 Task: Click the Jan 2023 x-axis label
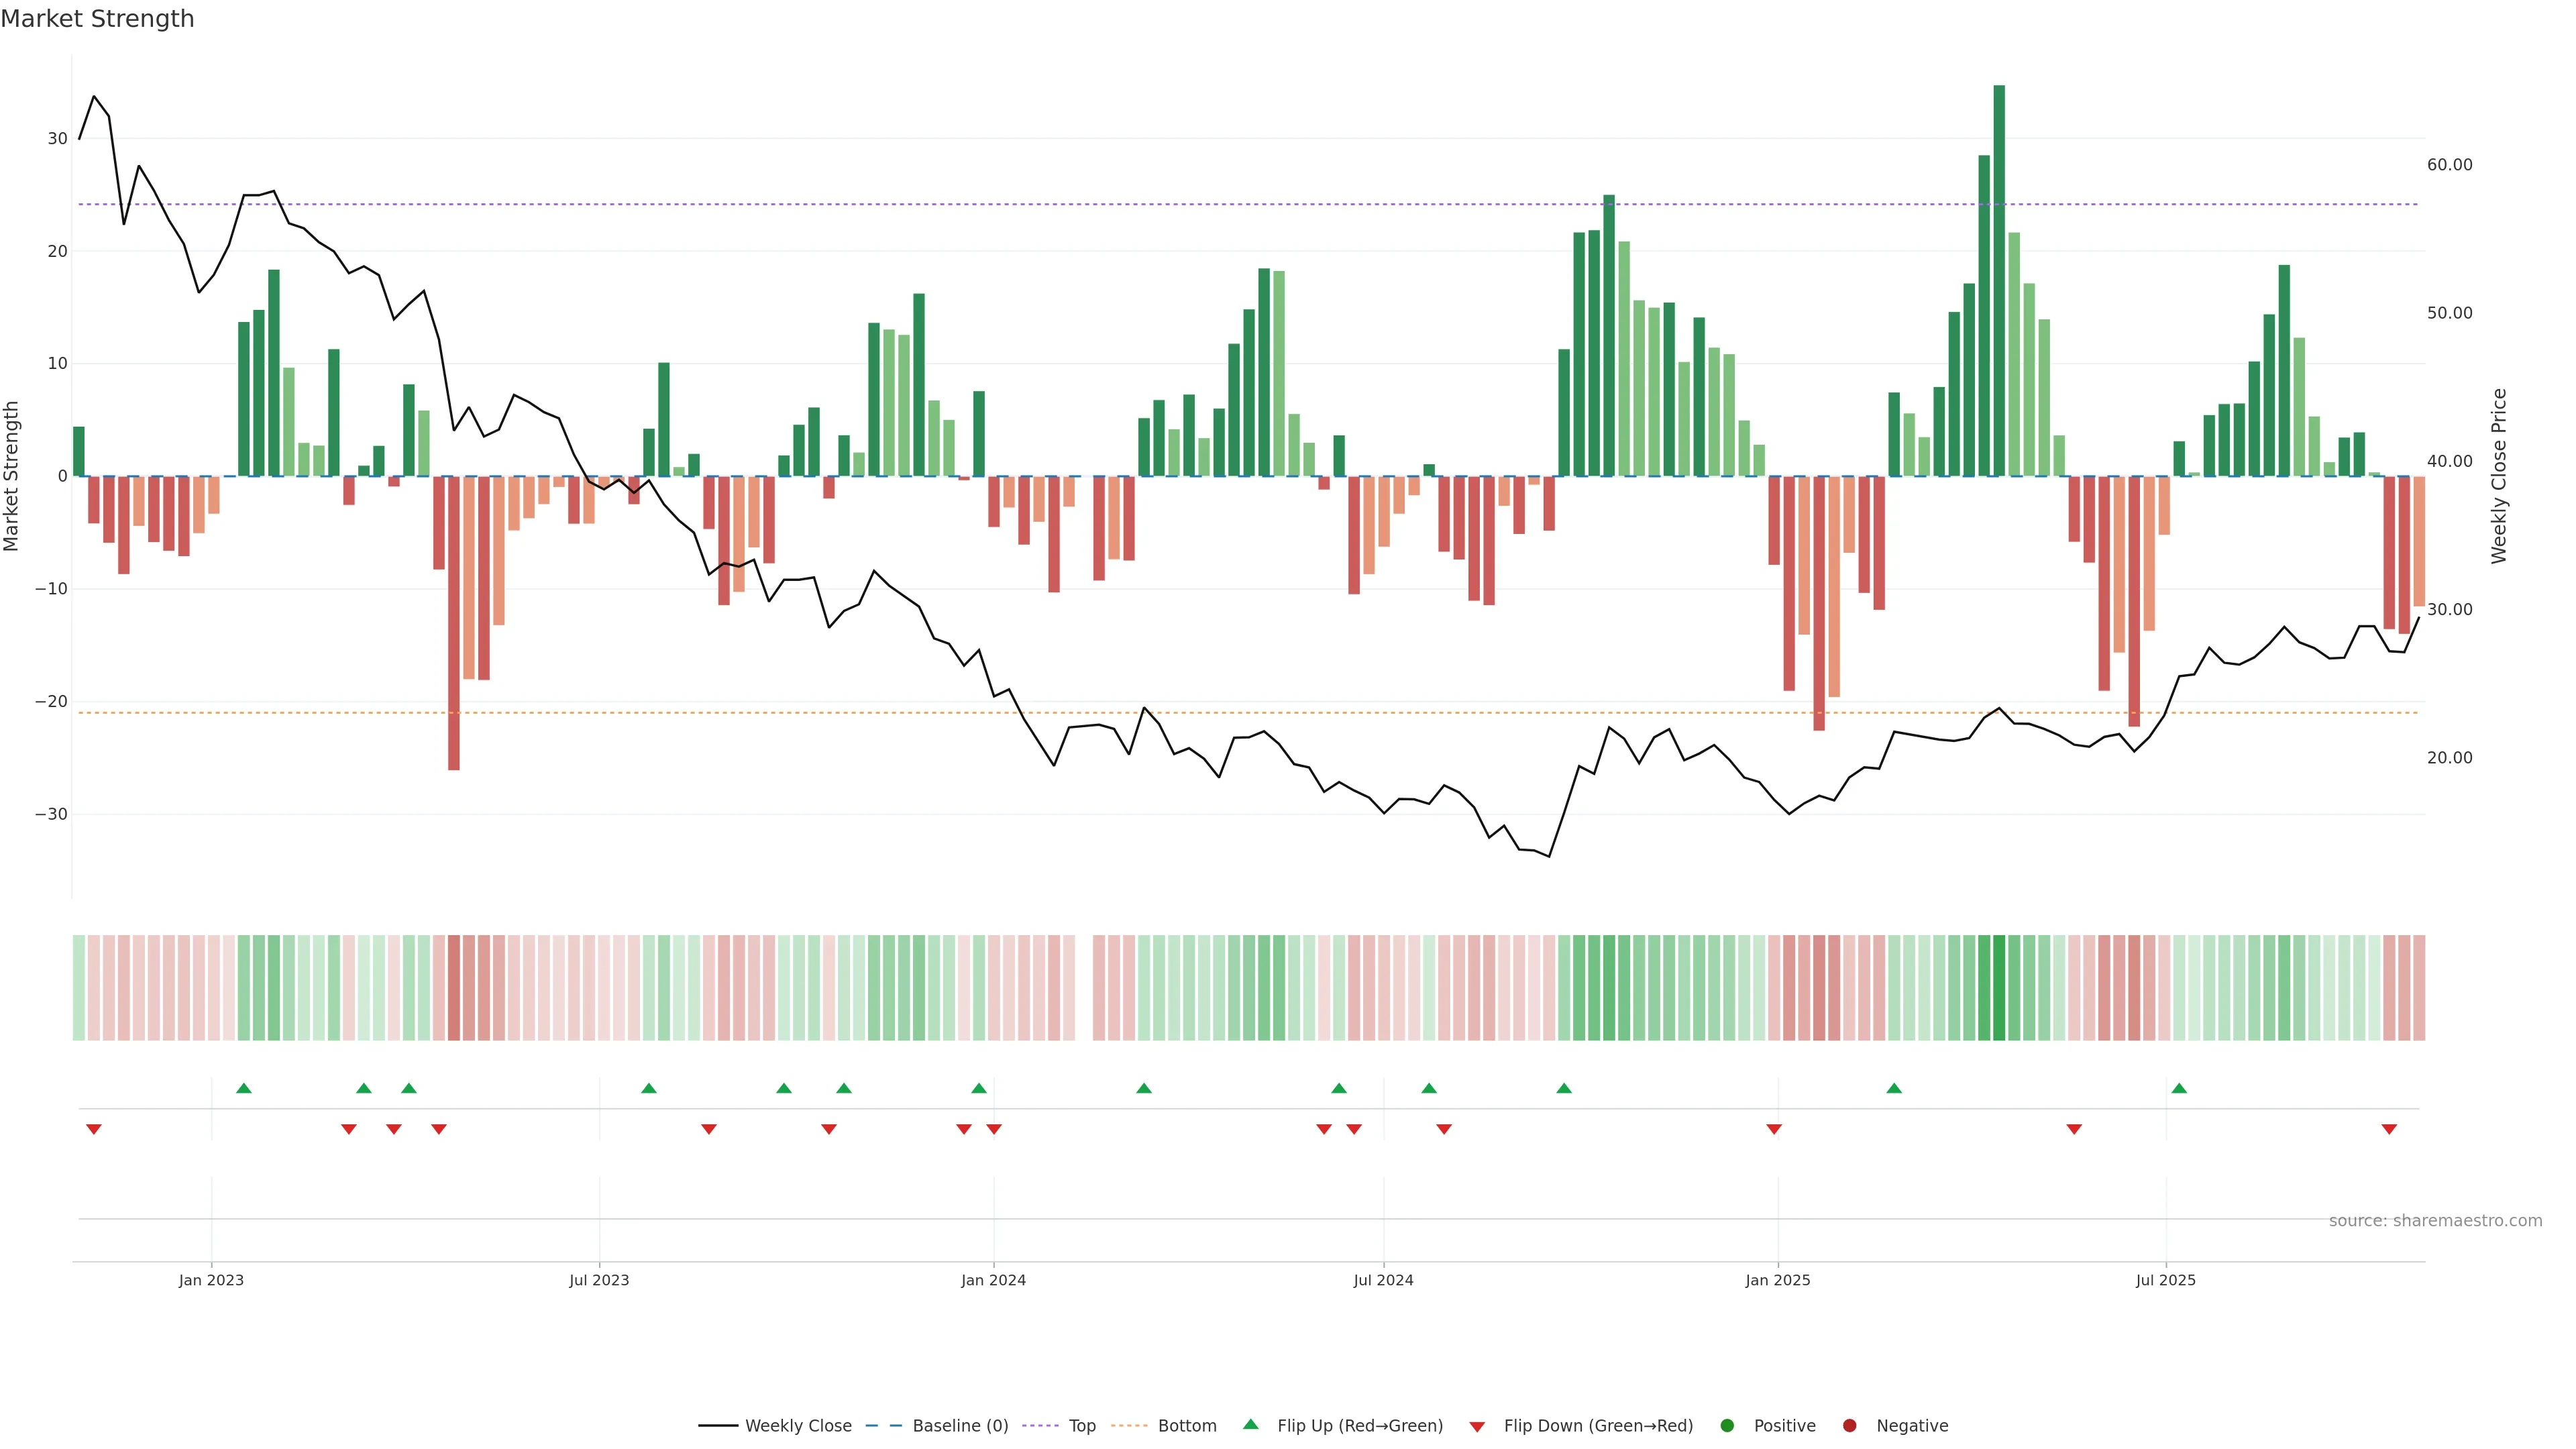[211, 1280]
